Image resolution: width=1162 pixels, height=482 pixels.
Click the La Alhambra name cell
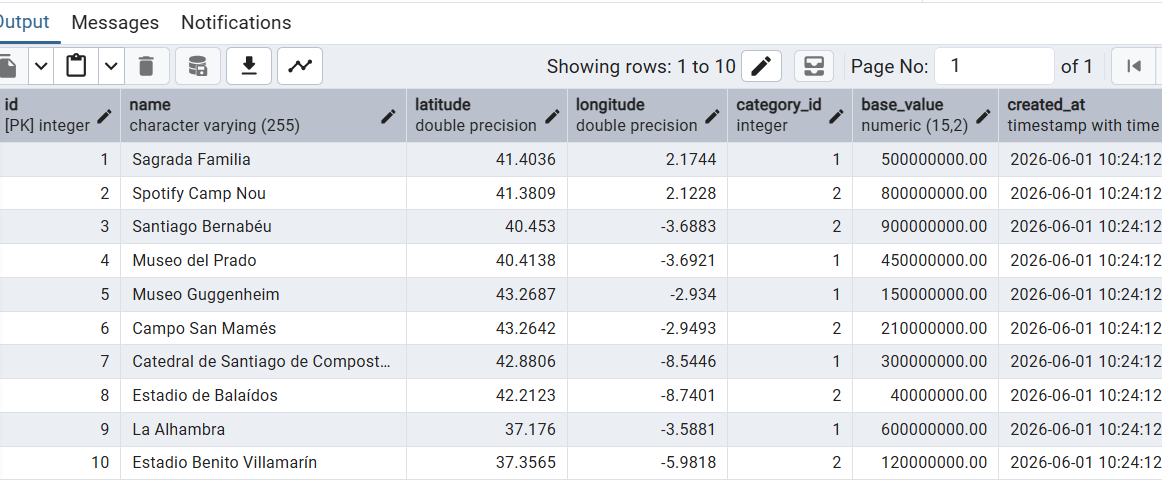(263, 429)
